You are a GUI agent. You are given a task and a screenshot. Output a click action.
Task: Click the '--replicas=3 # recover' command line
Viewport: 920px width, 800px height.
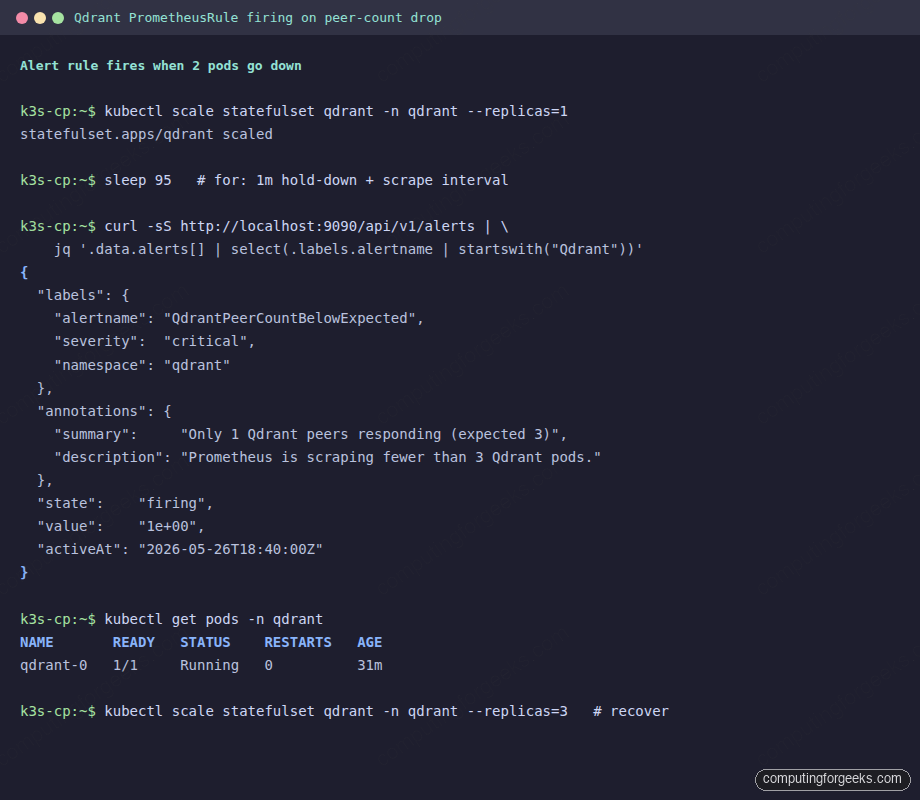(344, 711)
